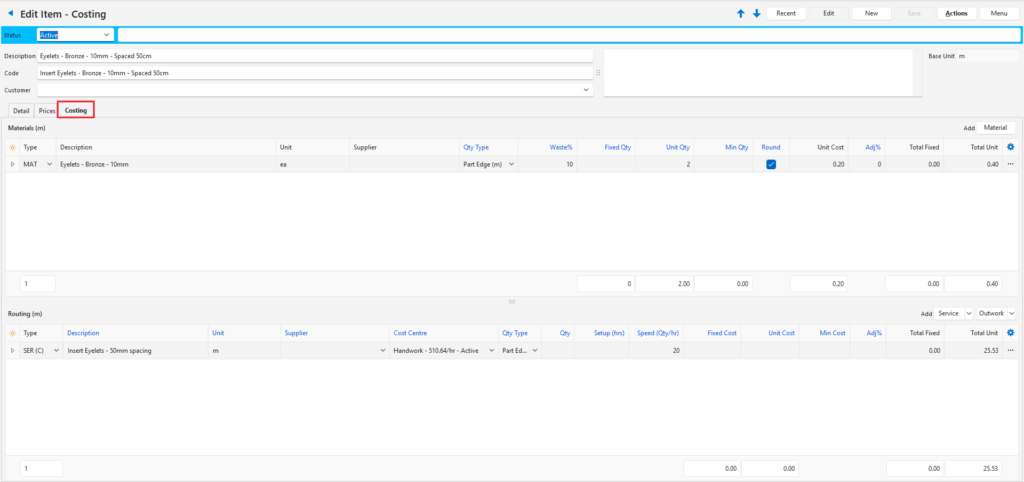Expand the MAT Eyelets row
This screenshot has width=1024, height=482.
click(x=13, y=164)
